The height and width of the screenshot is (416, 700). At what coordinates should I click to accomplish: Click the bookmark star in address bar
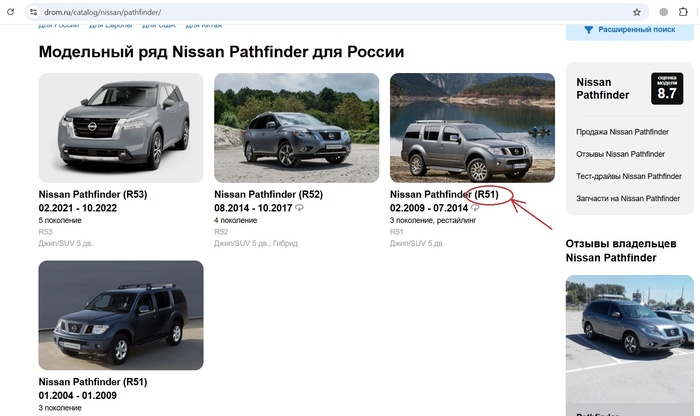(x=637, y=12)
